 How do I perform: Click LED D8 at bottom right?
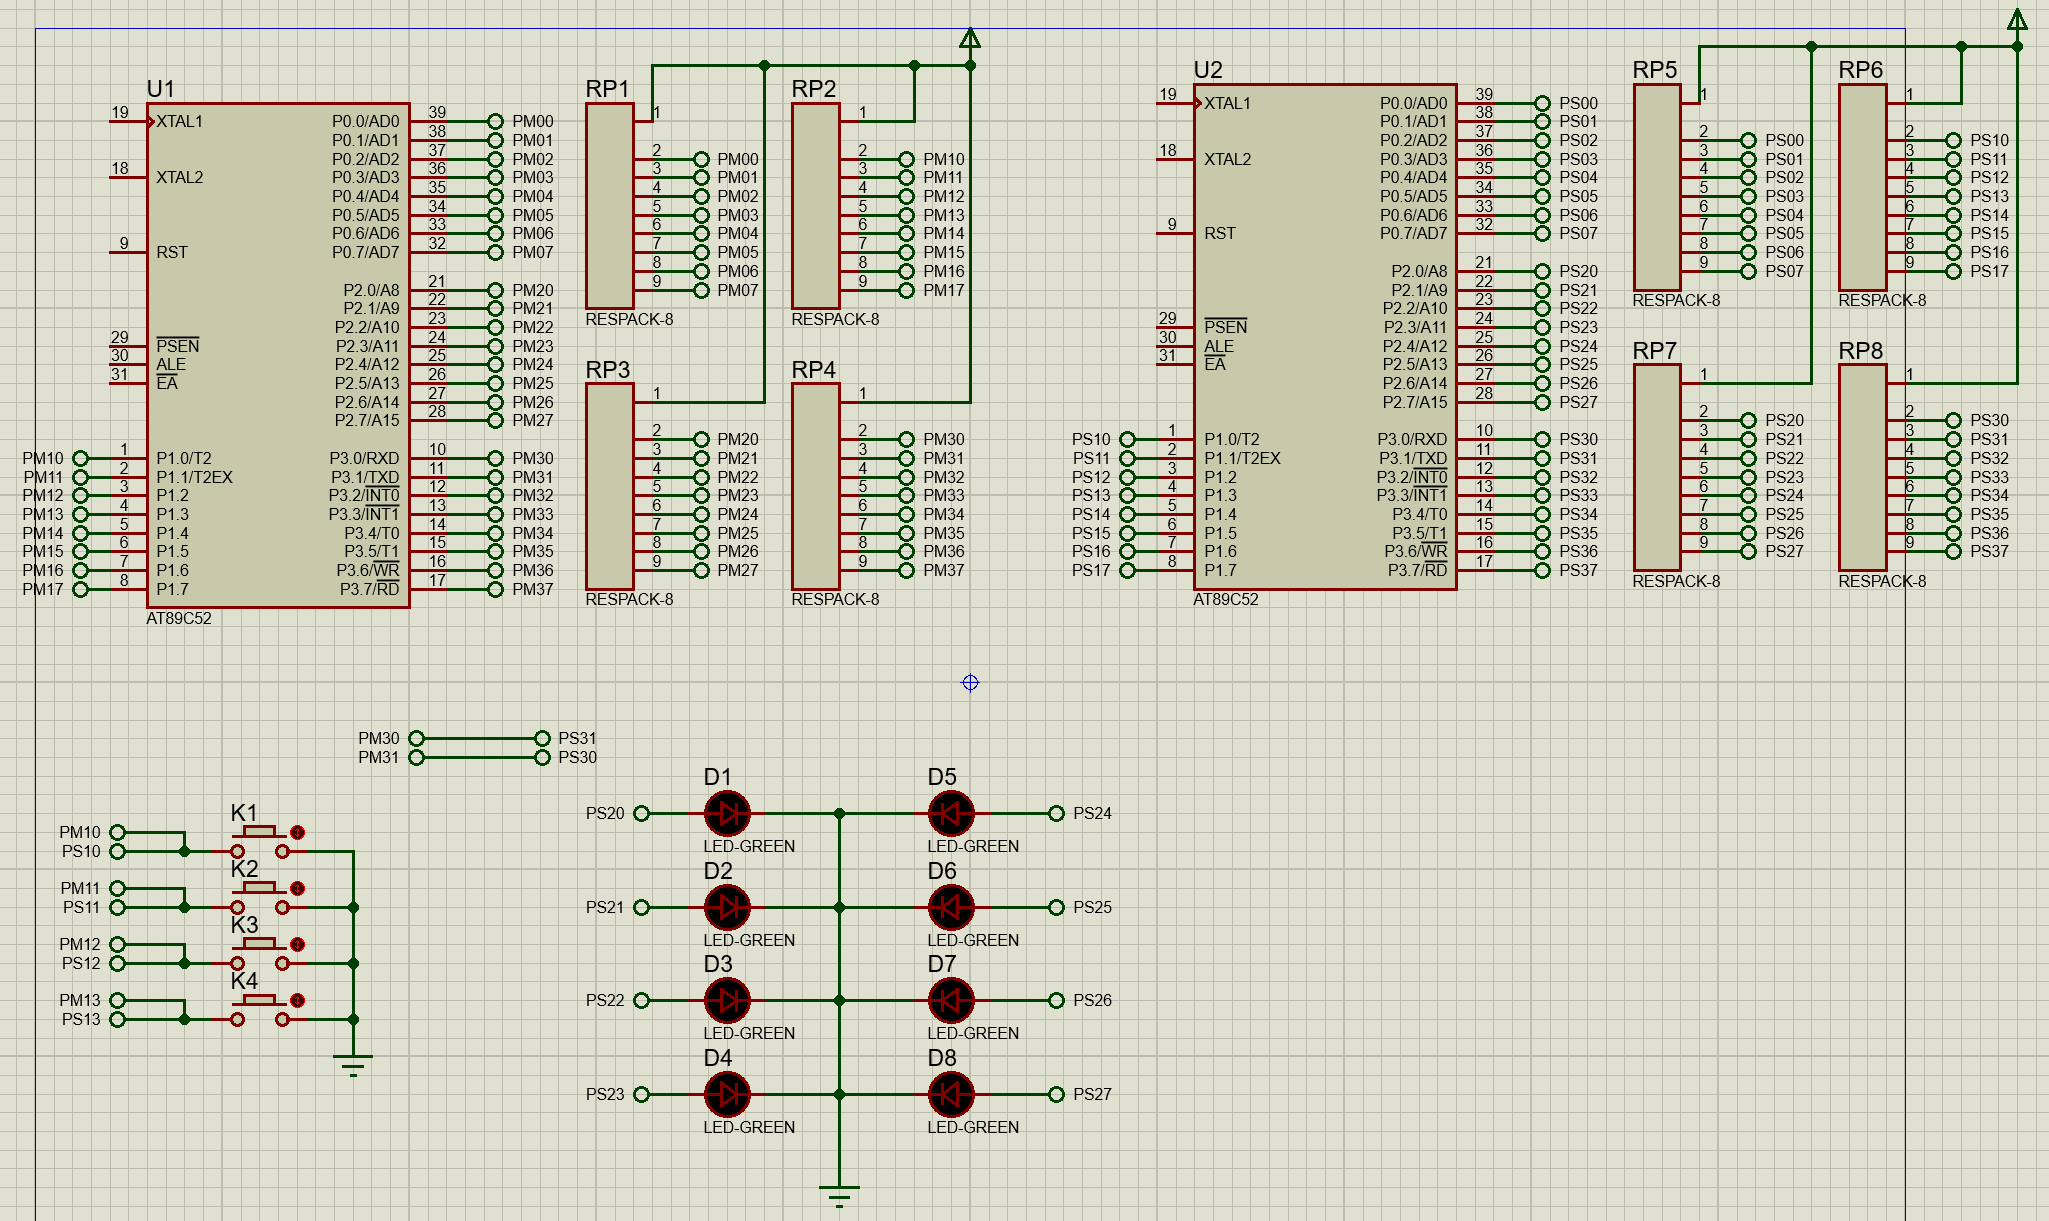[950, 1095]
